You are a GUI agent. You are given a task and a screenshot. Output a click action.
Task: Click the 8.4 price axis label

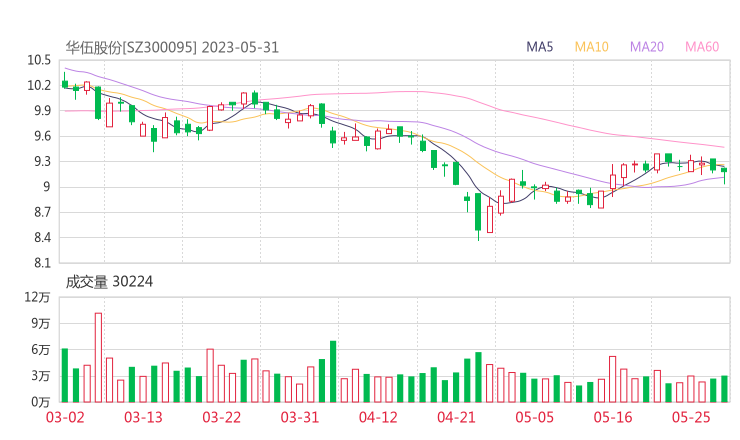pyautogui.click(x=42, y=238)
